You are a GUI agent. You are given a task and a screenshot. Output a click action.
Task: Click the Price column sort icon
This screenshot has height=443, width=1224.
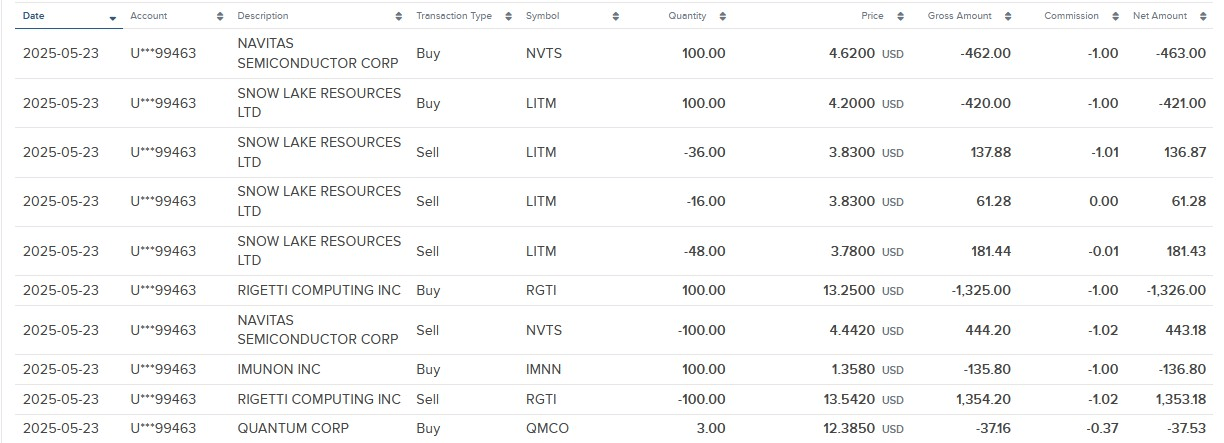[901, 16]
